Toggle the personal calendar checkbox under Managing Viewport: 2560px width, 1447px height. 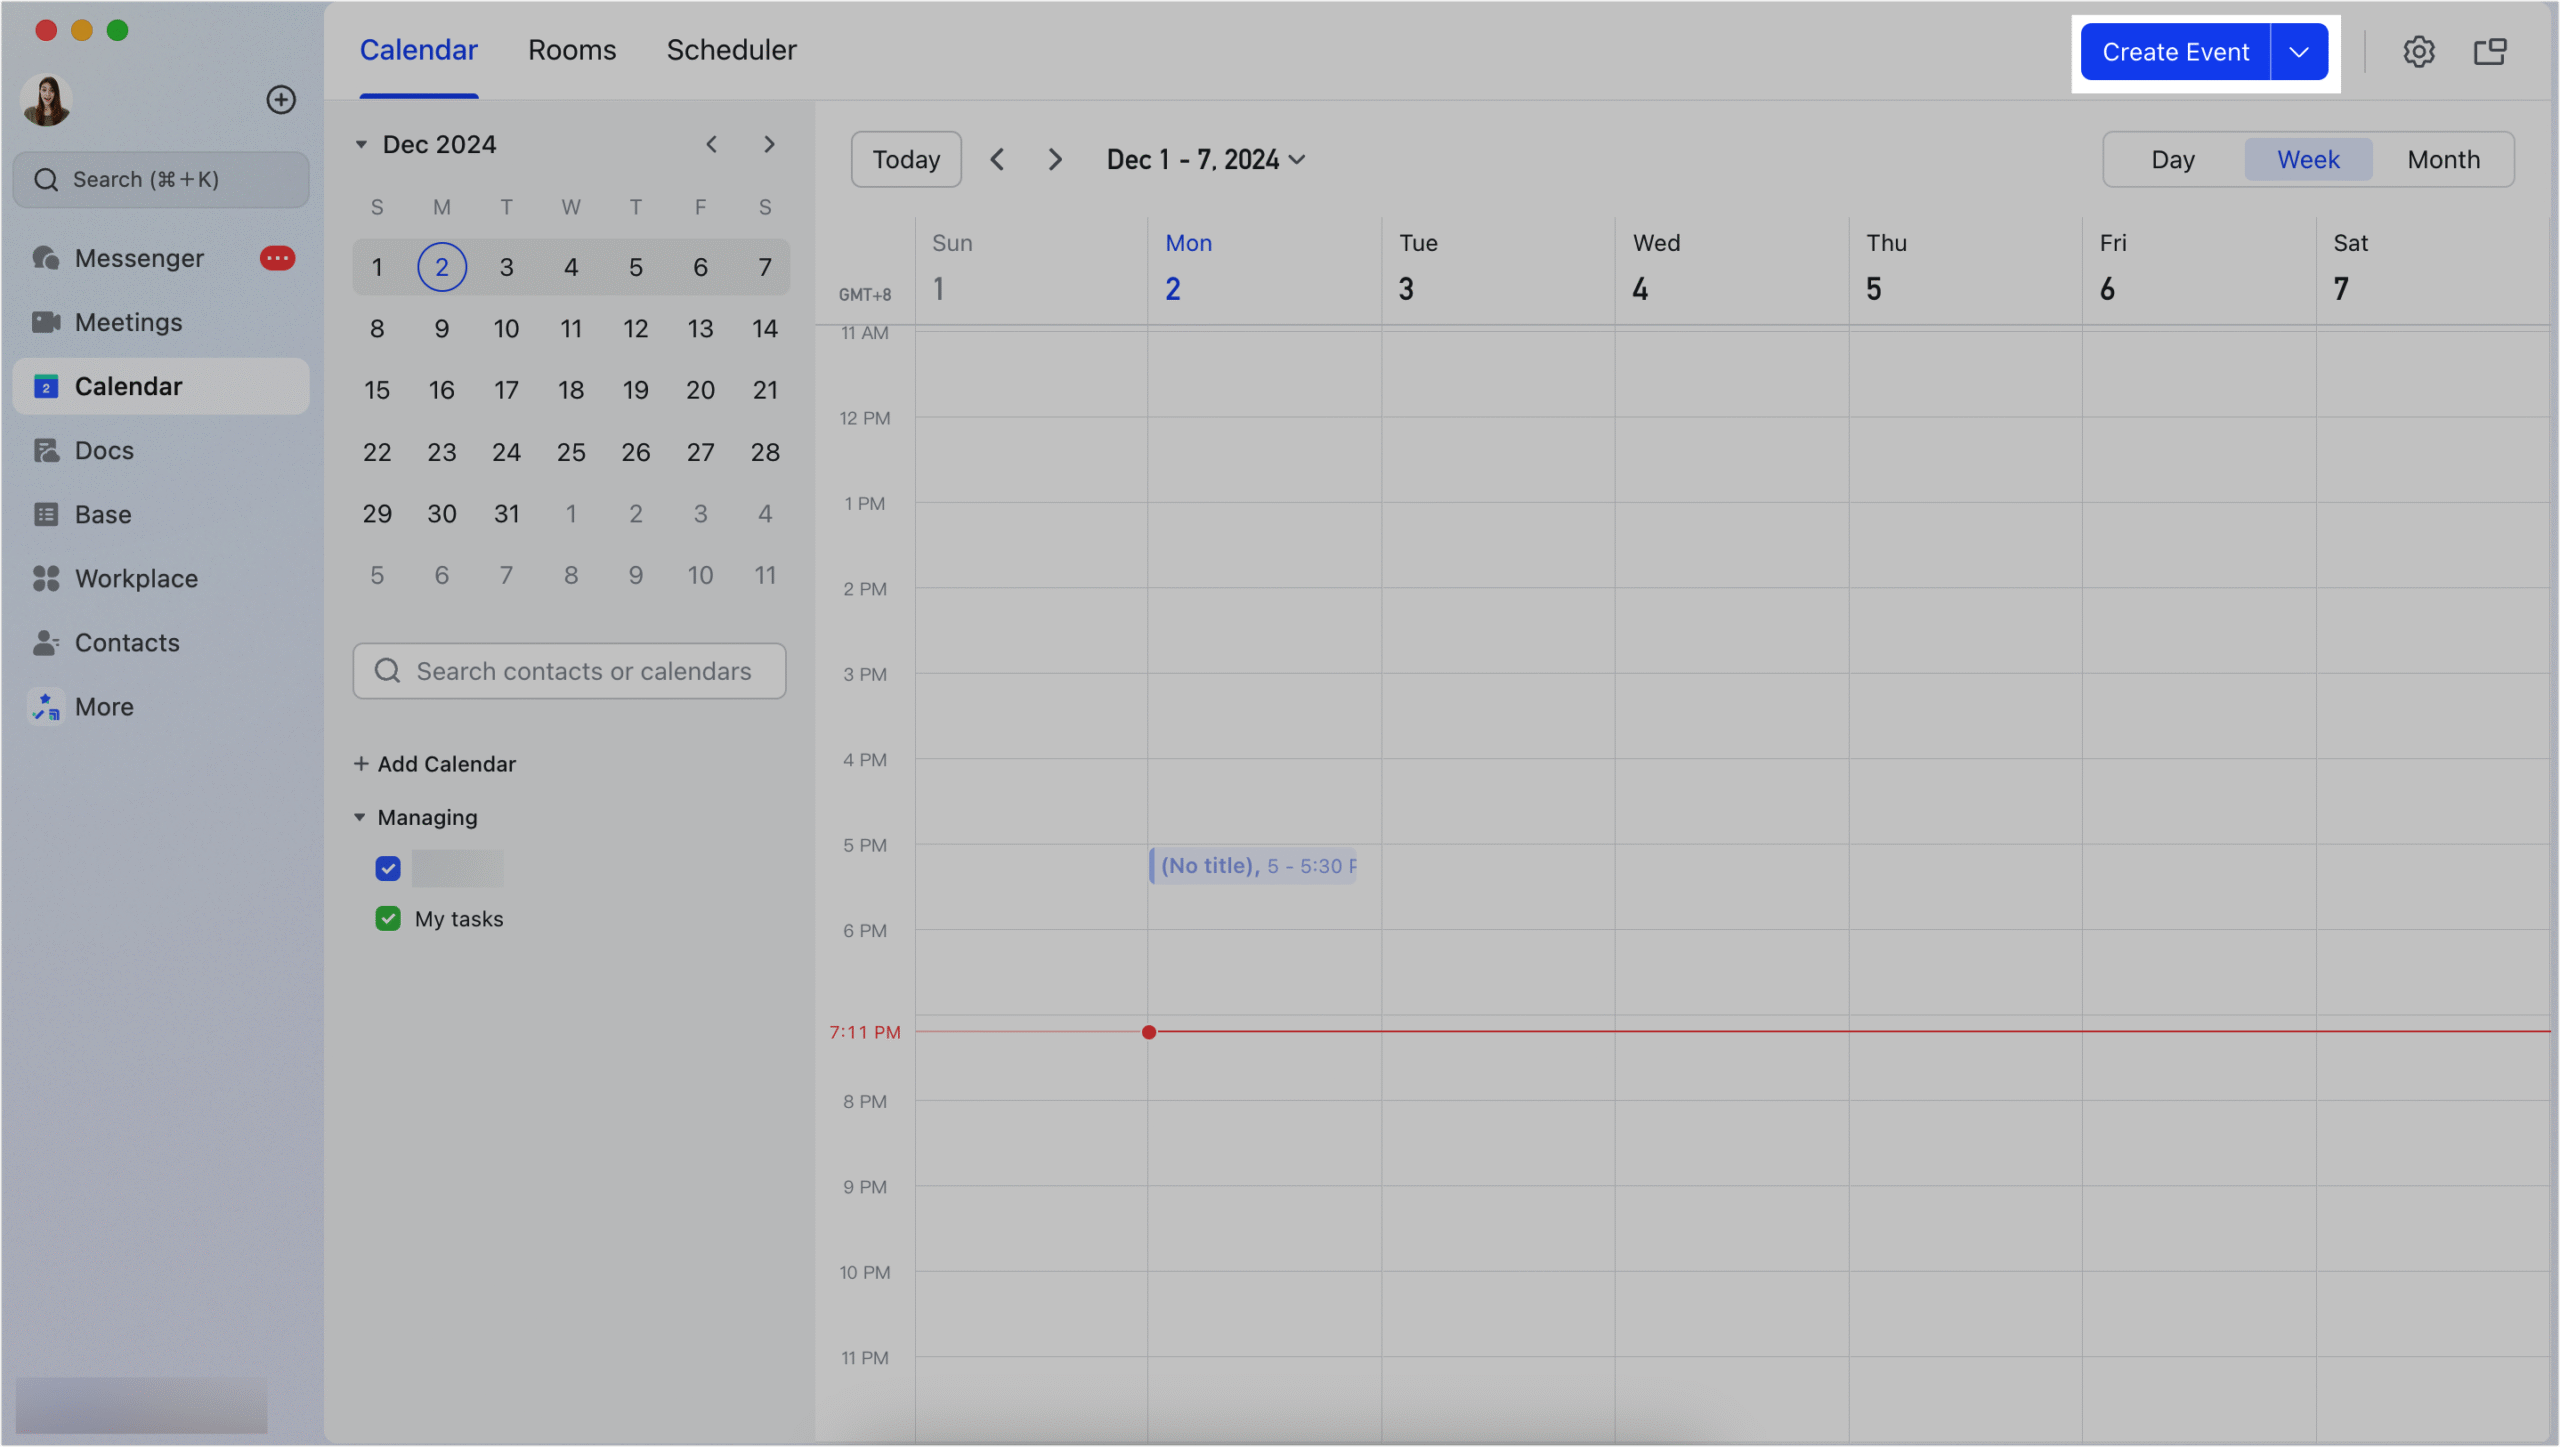tap(388, 868)
